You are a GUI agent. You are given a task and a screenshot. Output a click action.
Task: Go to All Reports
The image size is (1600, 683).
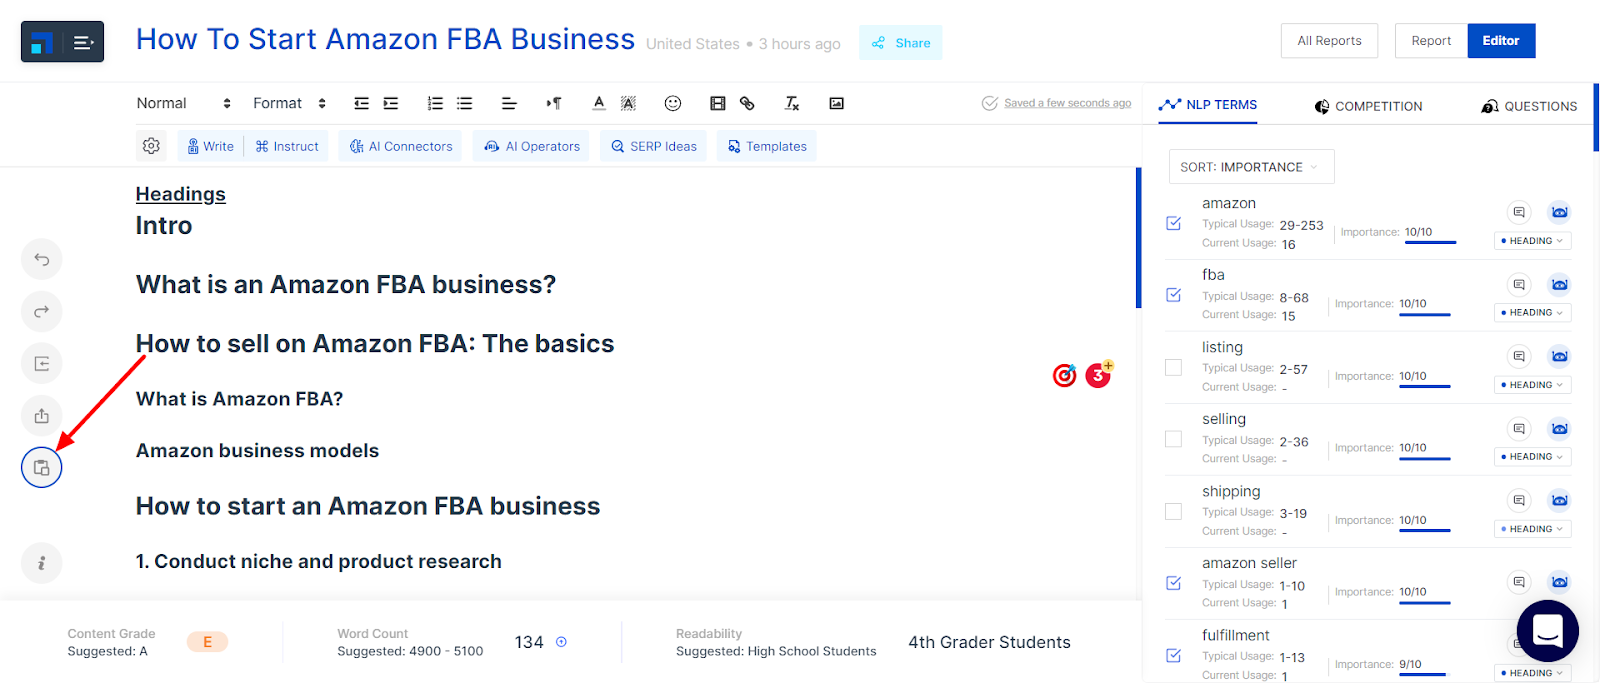[x=1329, y=41]
